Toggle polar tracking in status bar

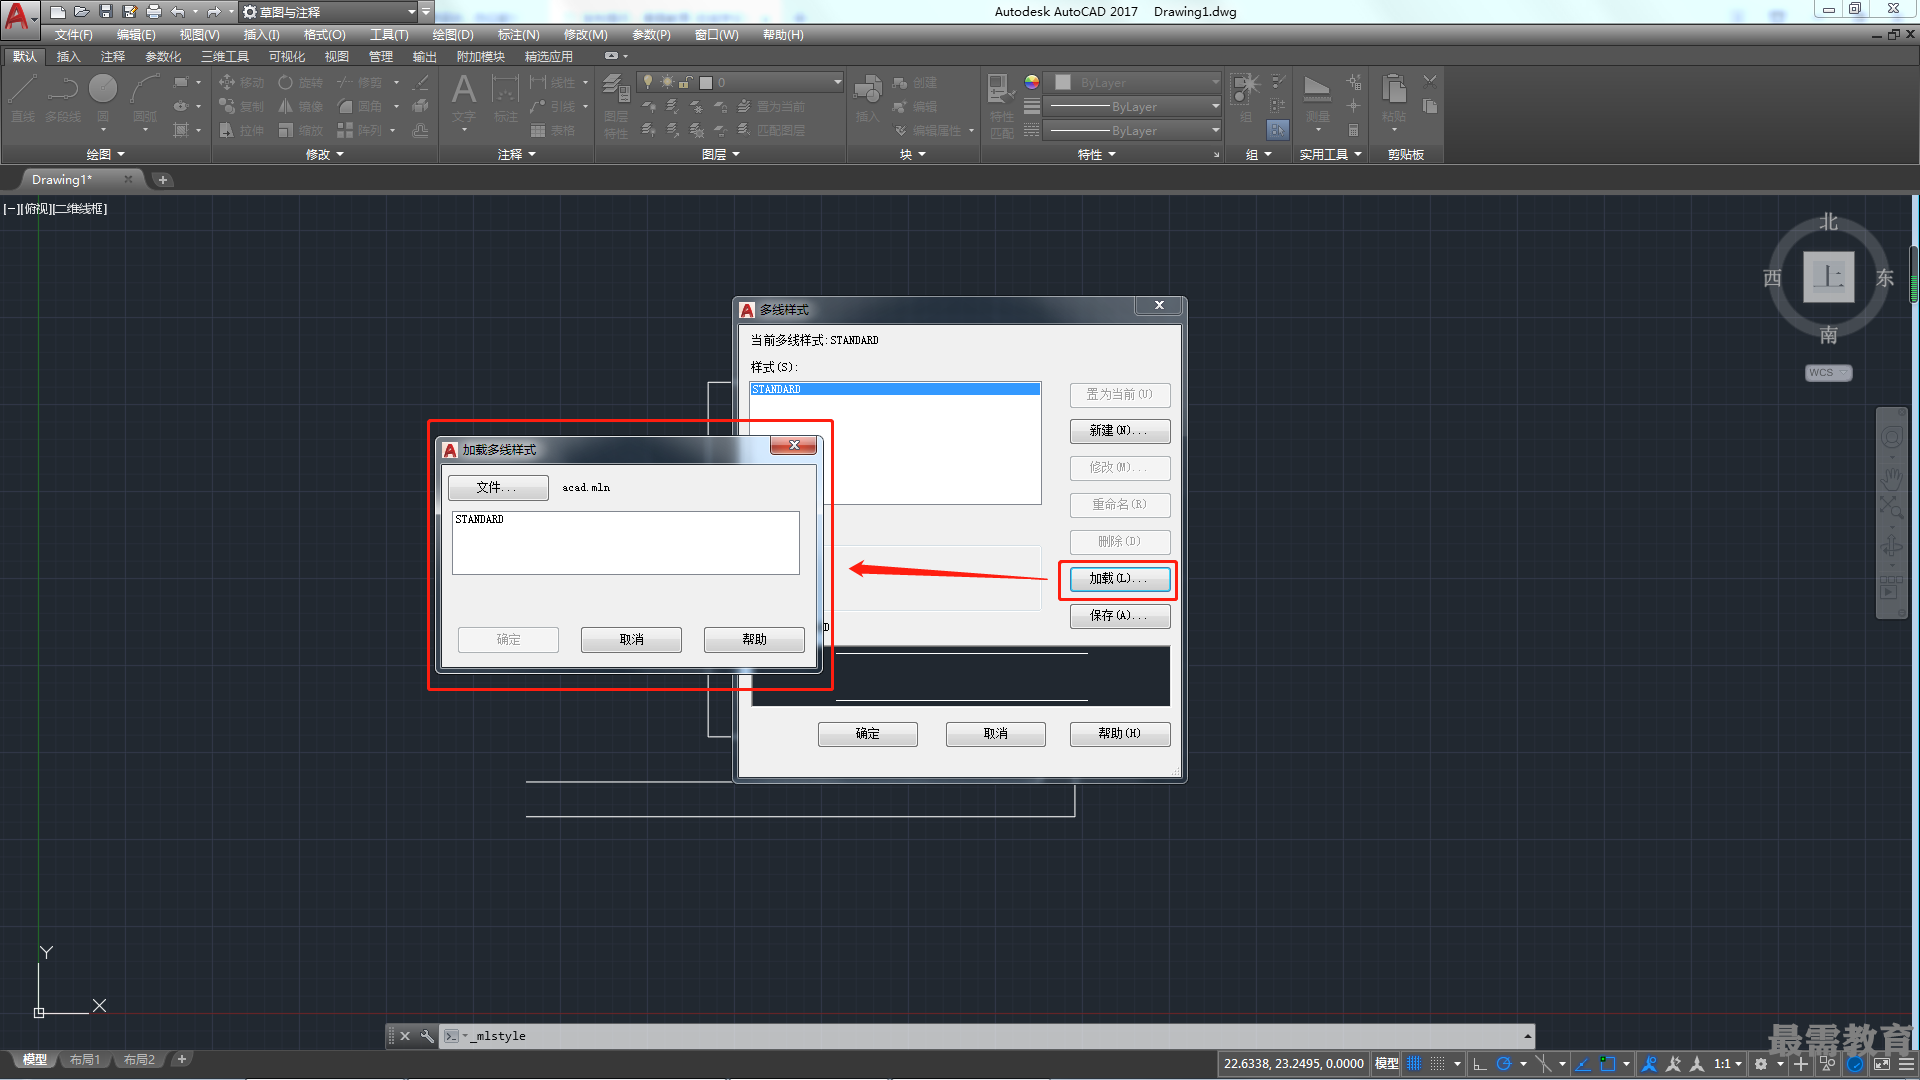pyautogui.click(x=1504, y=1064)
